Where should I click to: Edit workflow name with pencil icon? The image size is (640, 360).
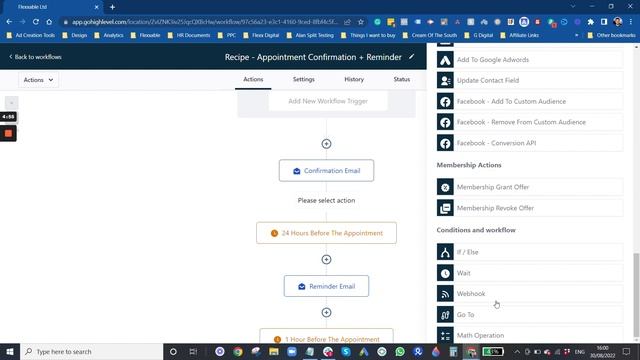coord(411,57)
